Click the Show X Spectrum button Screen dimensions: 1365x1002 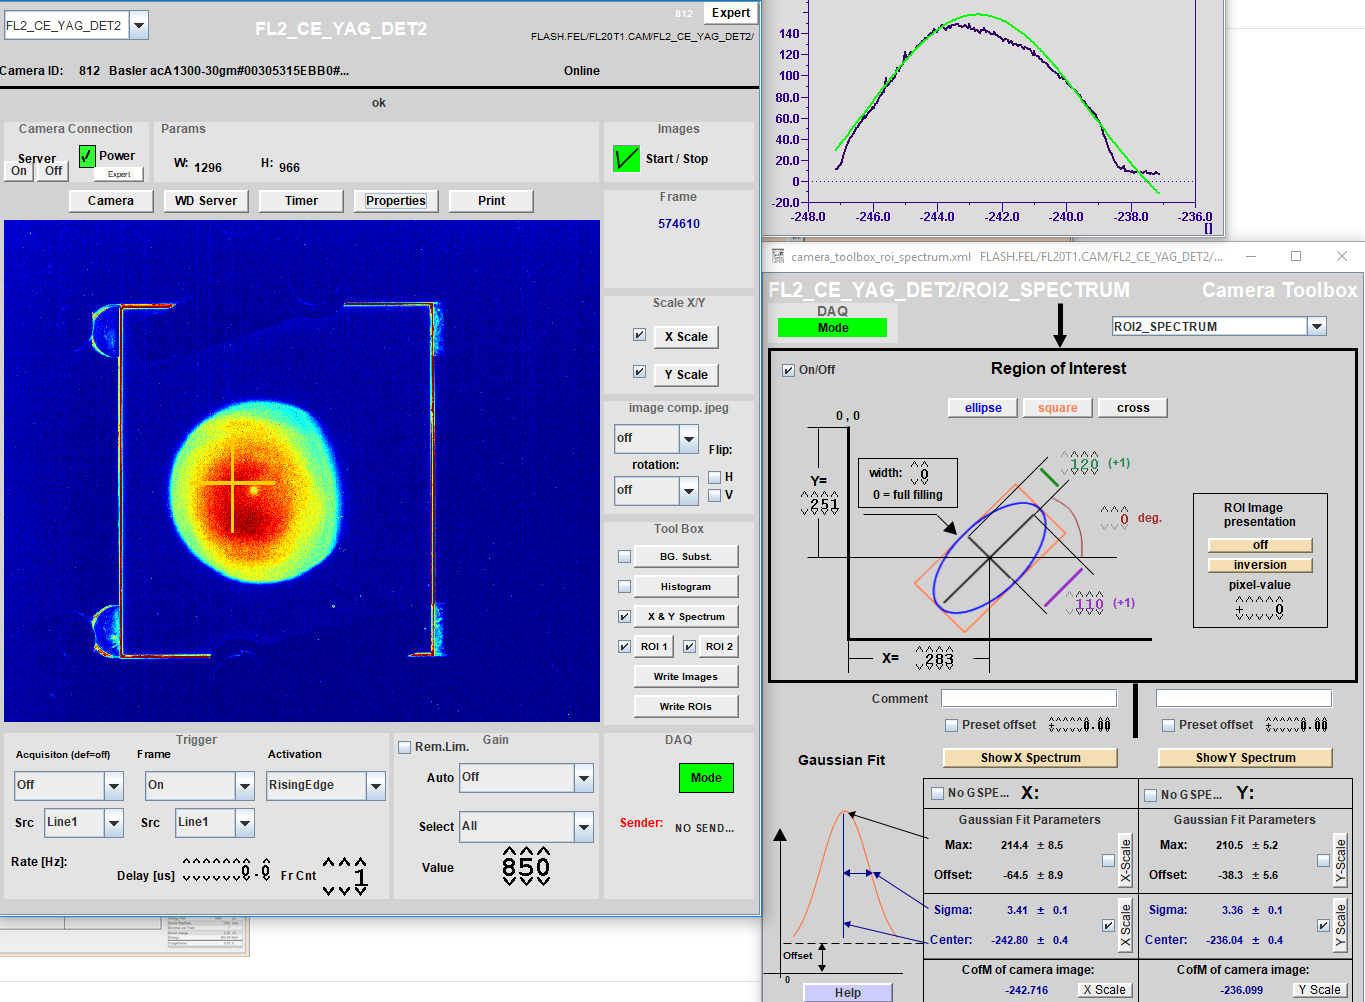click(1030, 758)
